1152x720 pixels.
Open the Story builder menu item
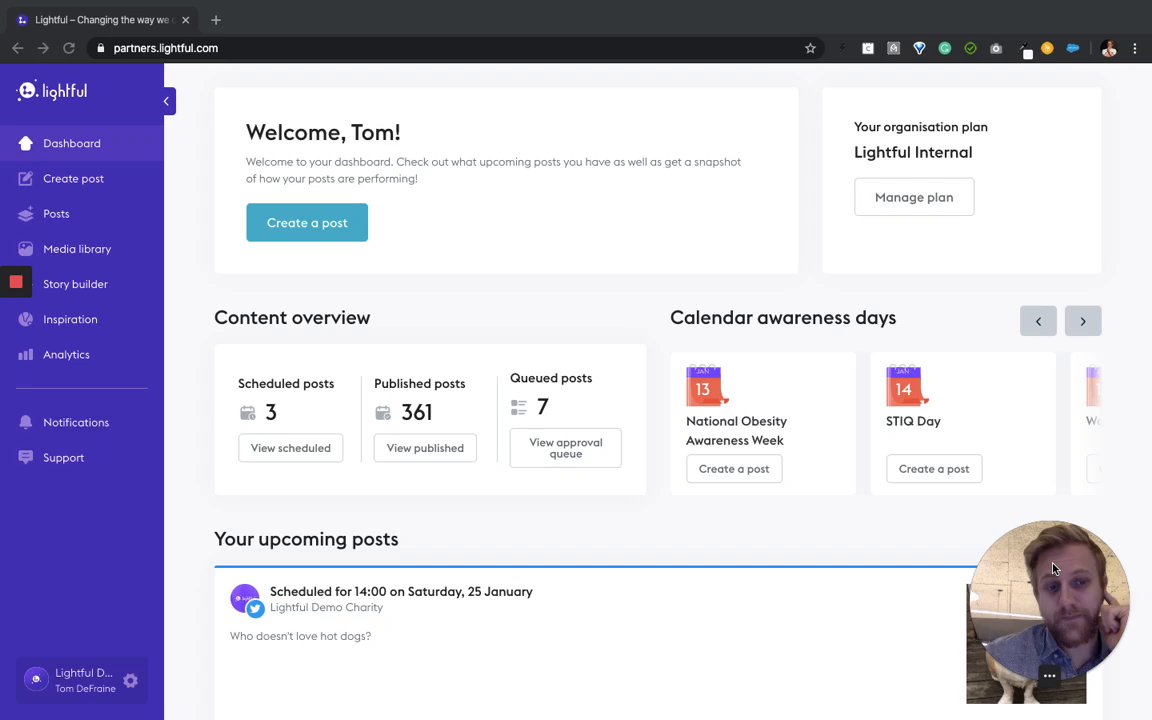pos(75,284)
